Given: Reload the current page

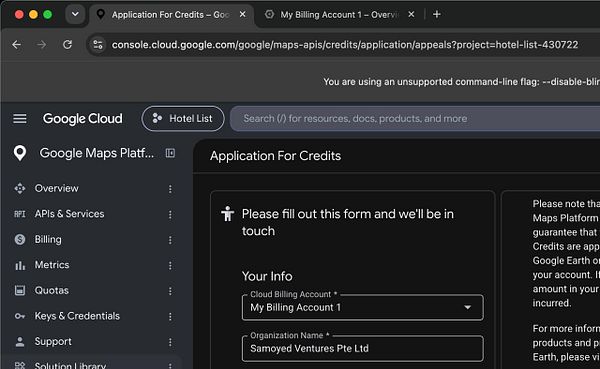Looking at the screenshot, I should pyautogui.click(x=67, y=45).
